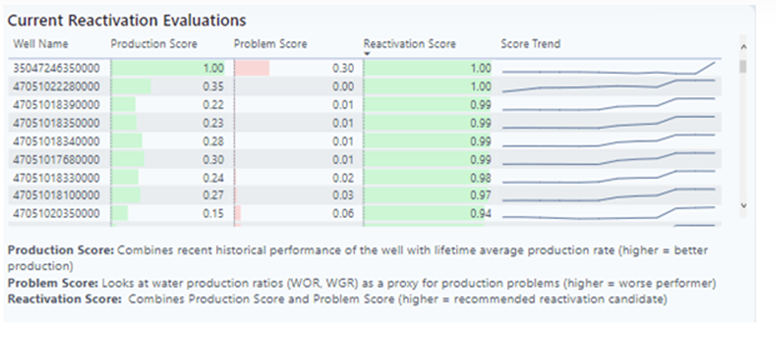
Task: Select well 35047246350000
Action: (x=56, y=68)
